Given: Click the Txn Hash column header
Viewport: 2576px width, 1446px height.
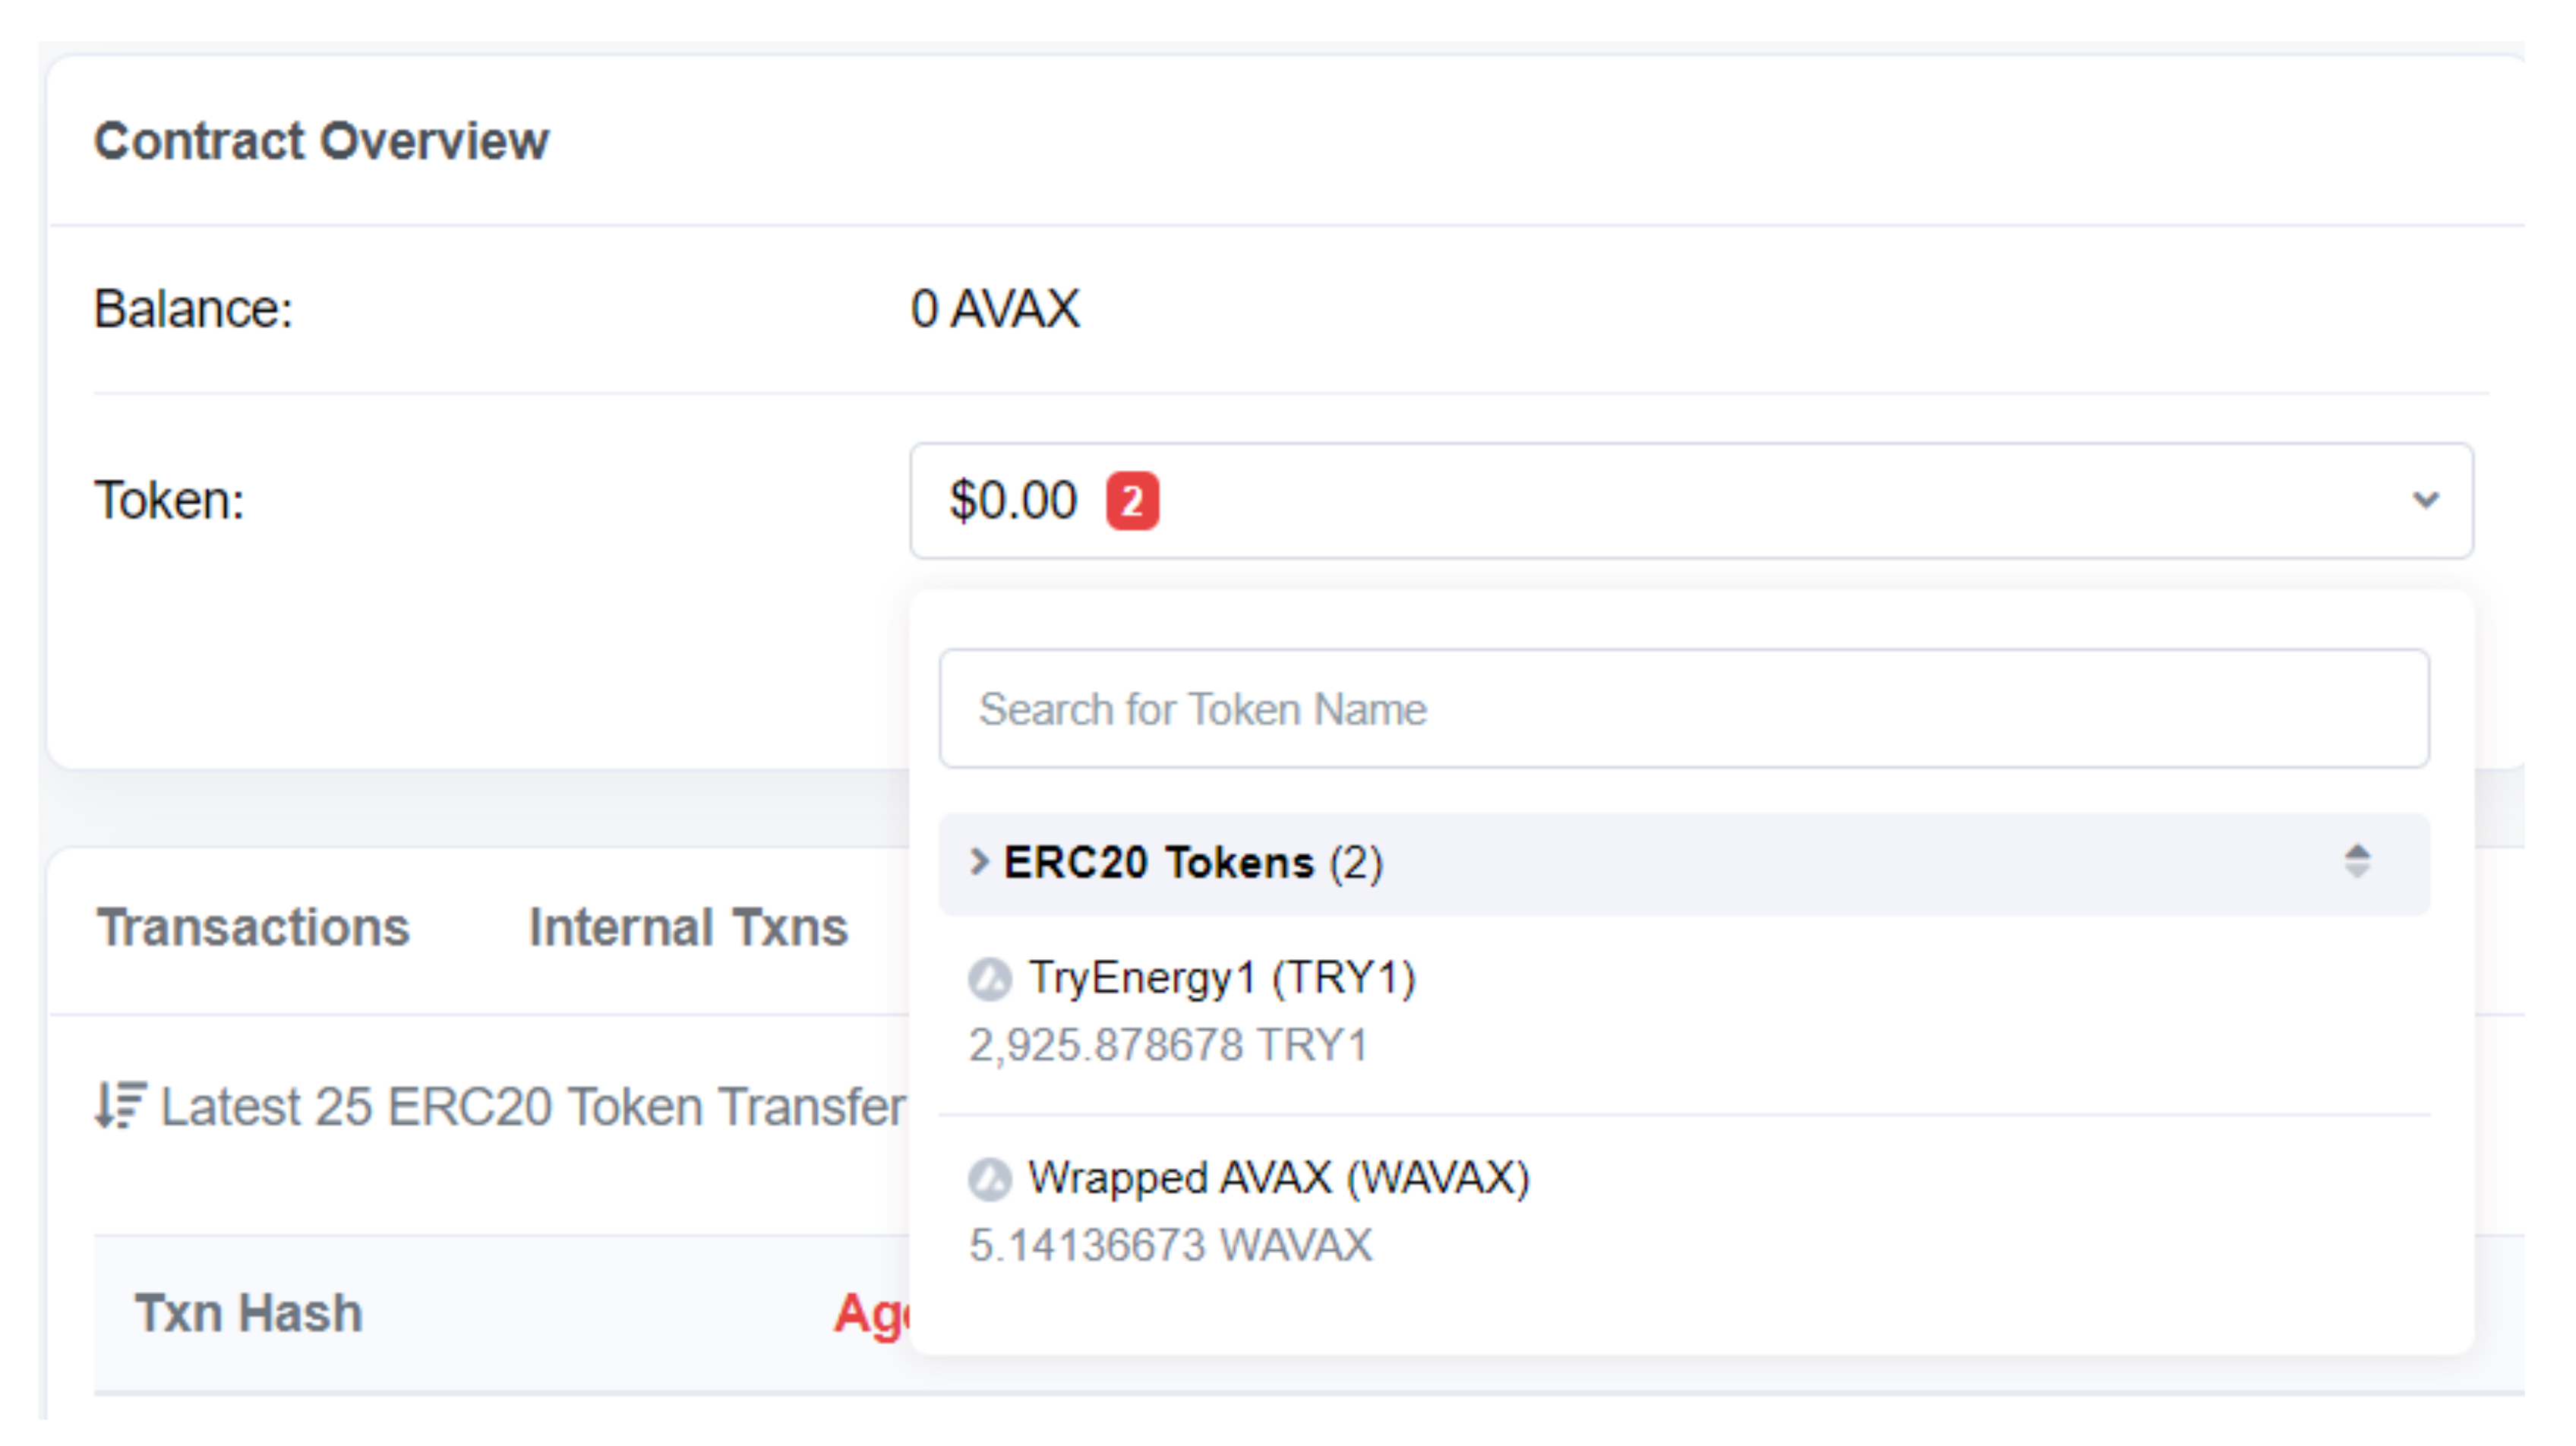Looking at the screenshot, I should click(x=248, y=1313).
